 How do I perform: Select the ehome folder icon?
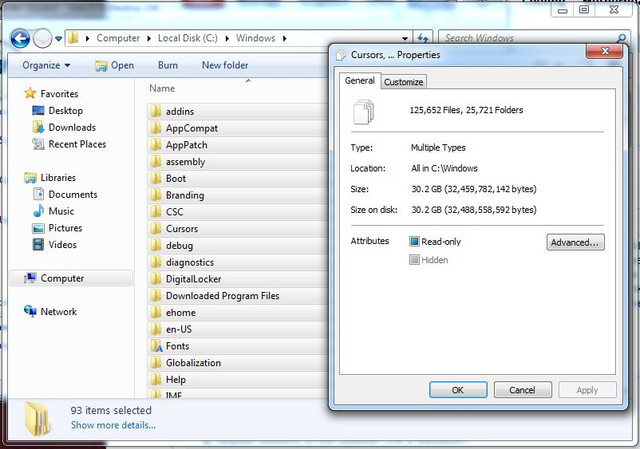pyautogui.click(x=156, y=312)
